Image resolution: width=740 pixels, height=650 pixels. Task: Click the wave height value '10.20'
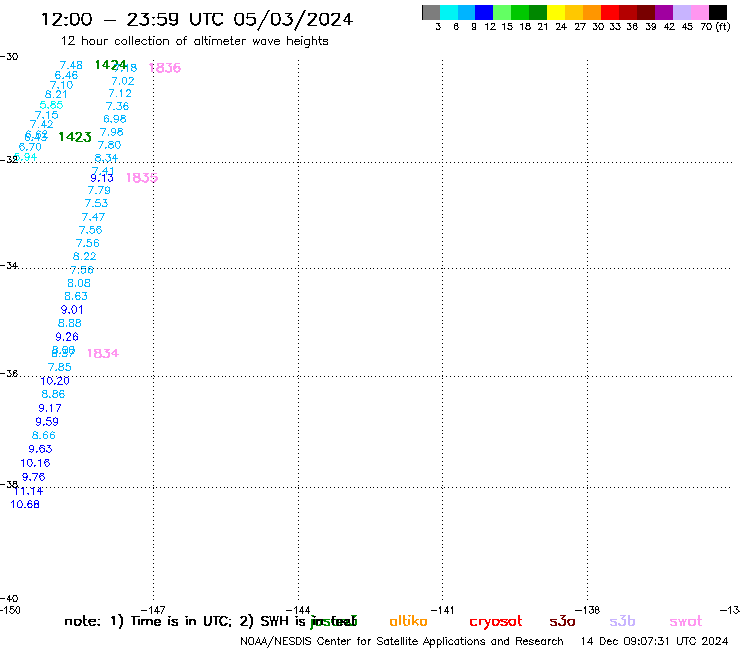click(55, 381)
